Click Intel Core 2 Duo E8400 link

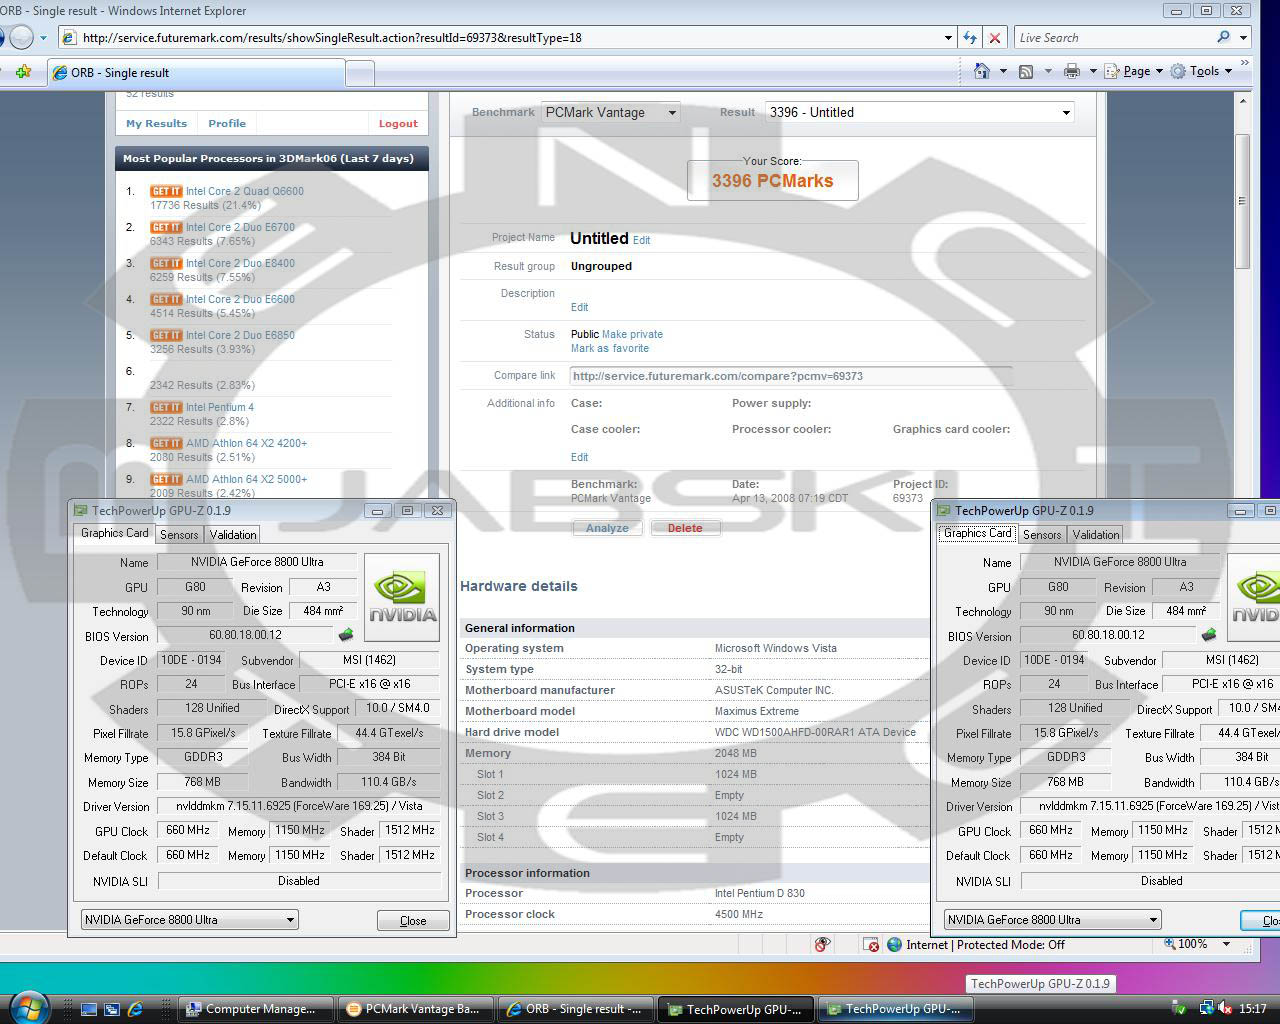[240, 263]
